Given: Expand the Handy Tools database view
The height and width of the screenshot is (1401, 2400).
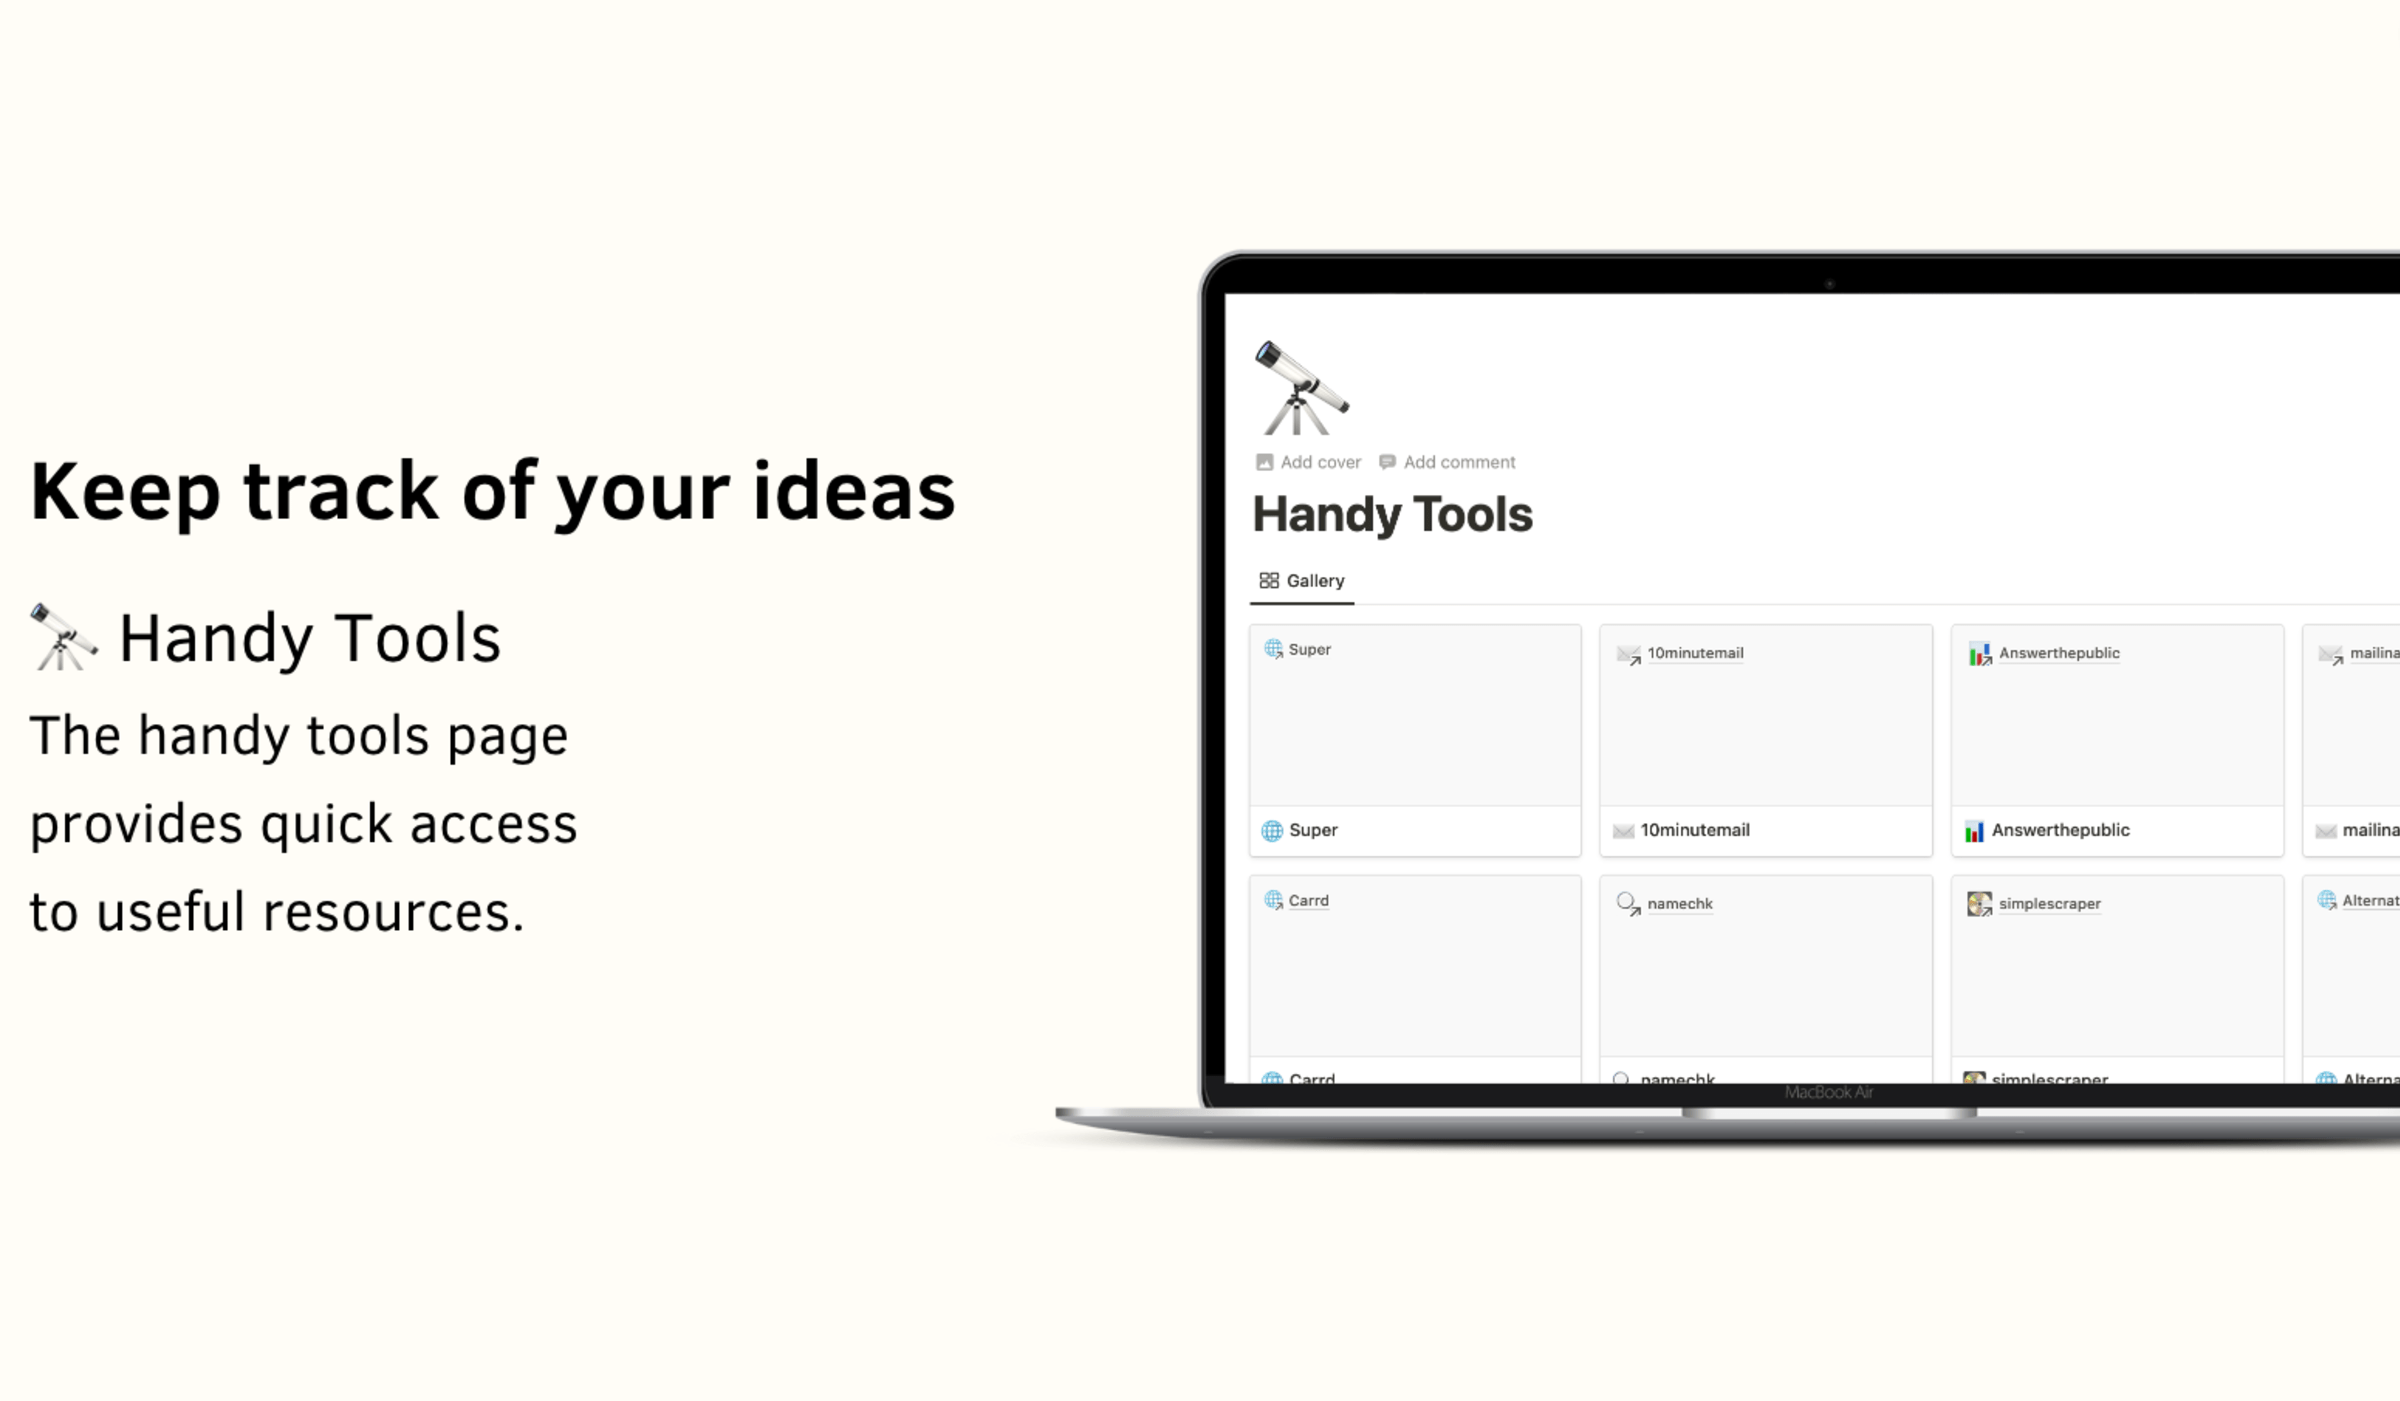Looking at the screenshot, I should click(1304, 579).
